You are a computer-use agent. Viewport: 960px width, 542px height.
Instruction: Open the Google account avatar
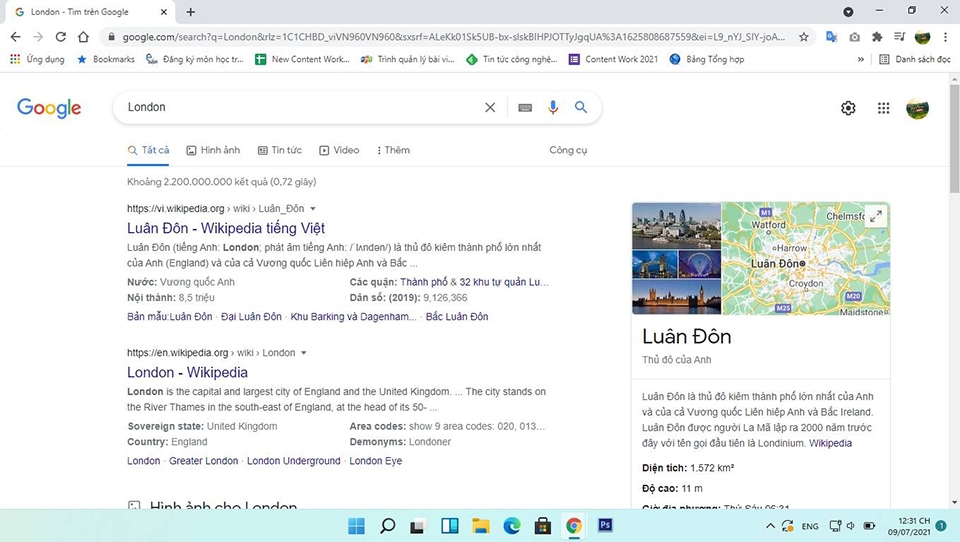pos(917,108)
